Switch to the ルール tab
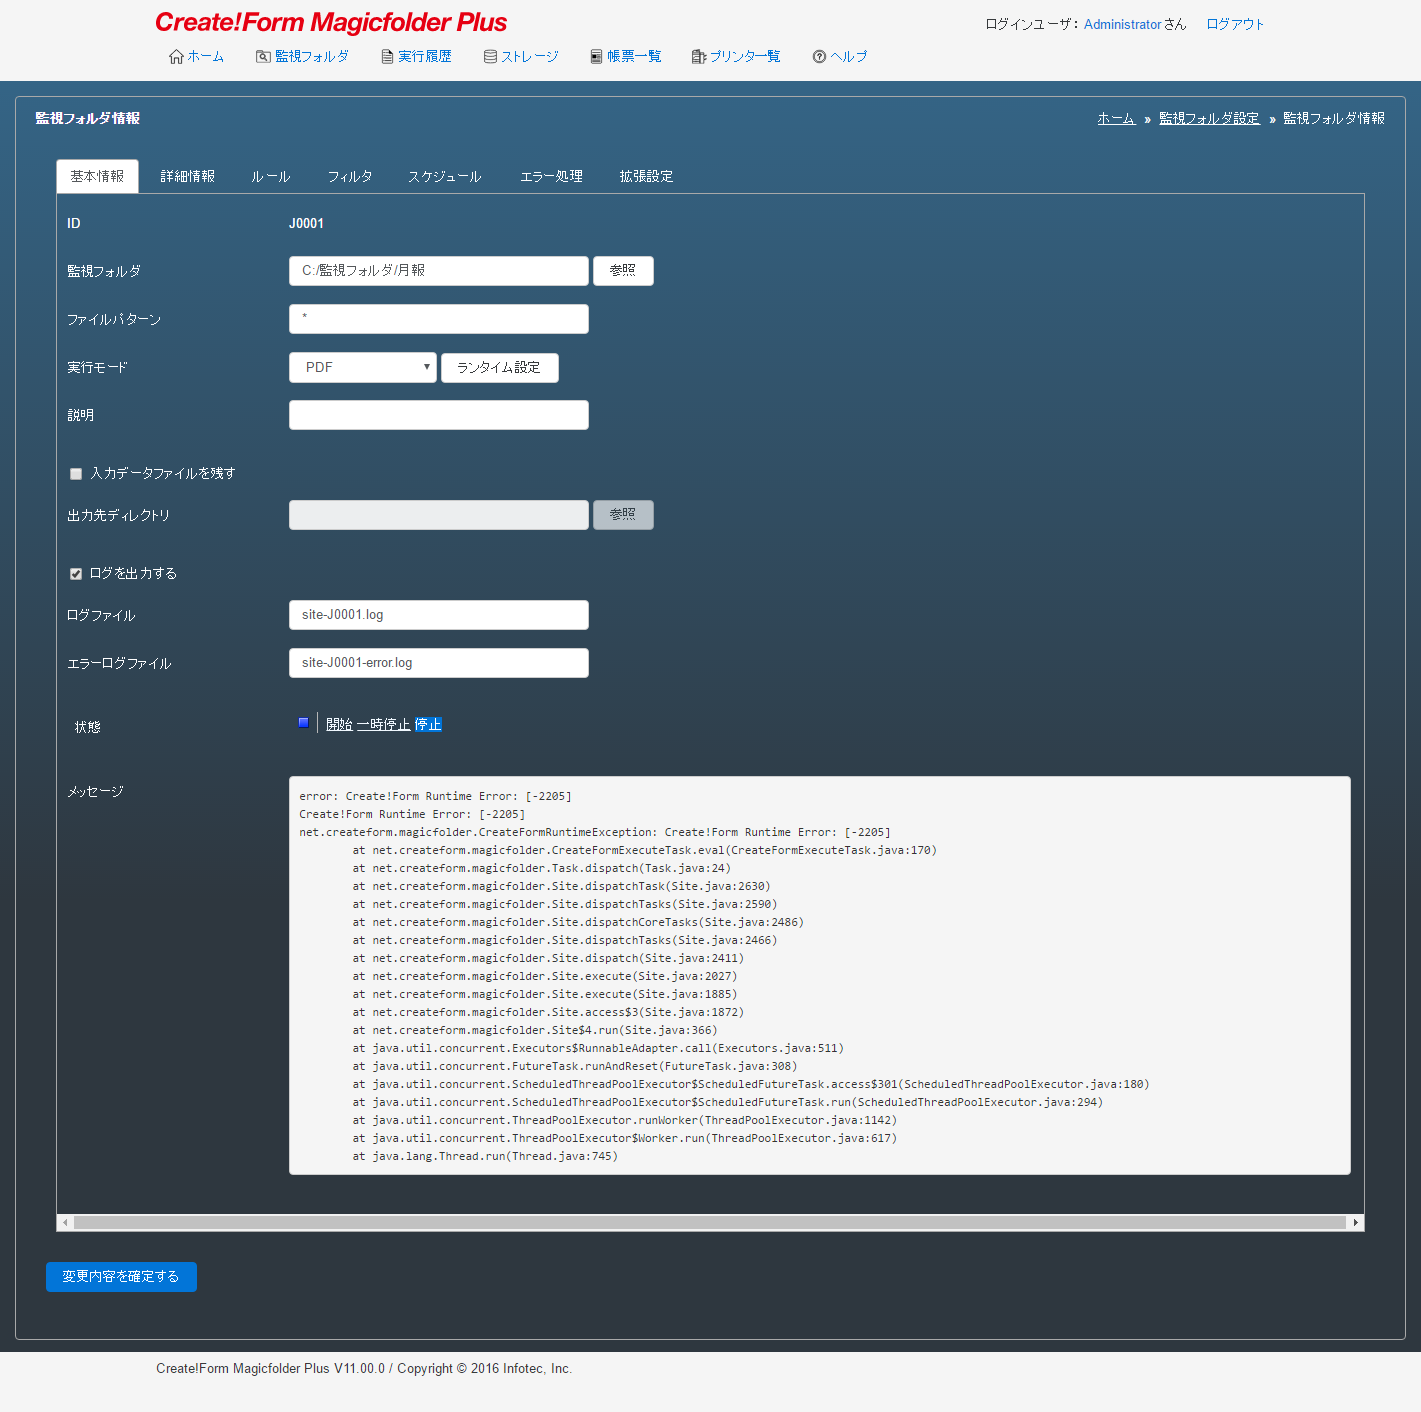1421x1412 pixels. point(271,177)
